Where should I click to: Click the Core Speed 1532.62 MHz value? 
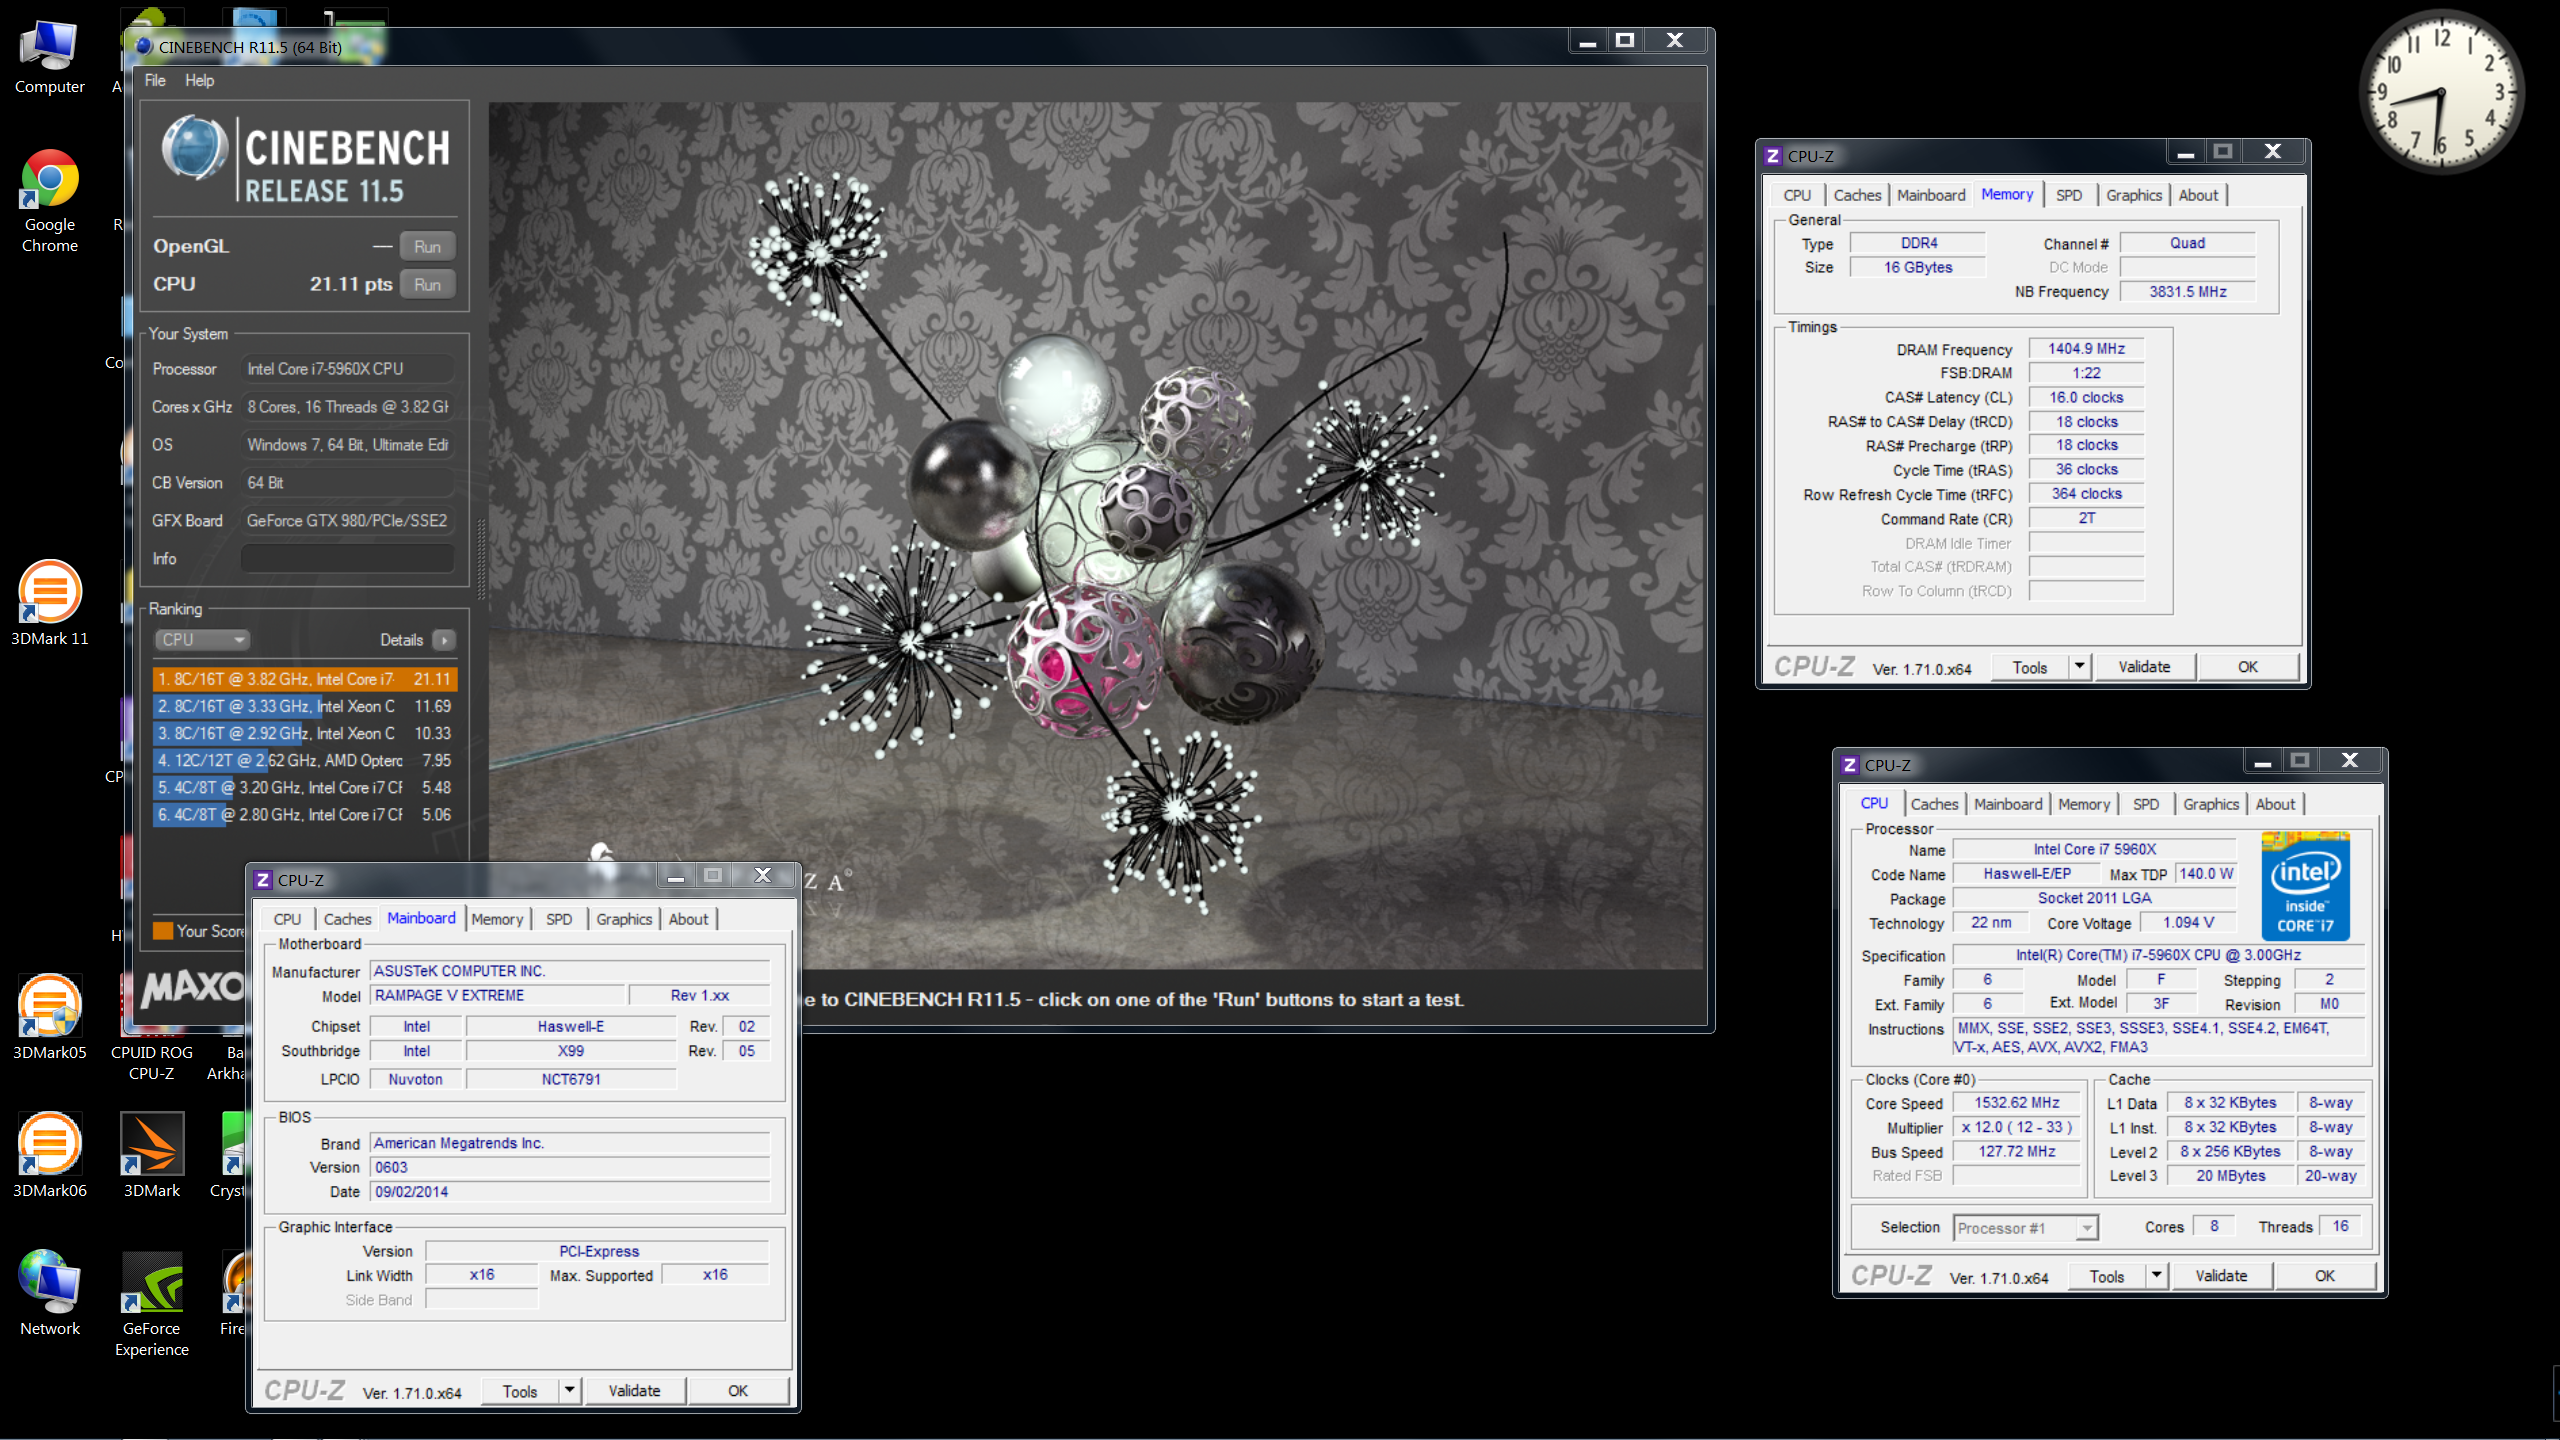click(2016, 1102)
